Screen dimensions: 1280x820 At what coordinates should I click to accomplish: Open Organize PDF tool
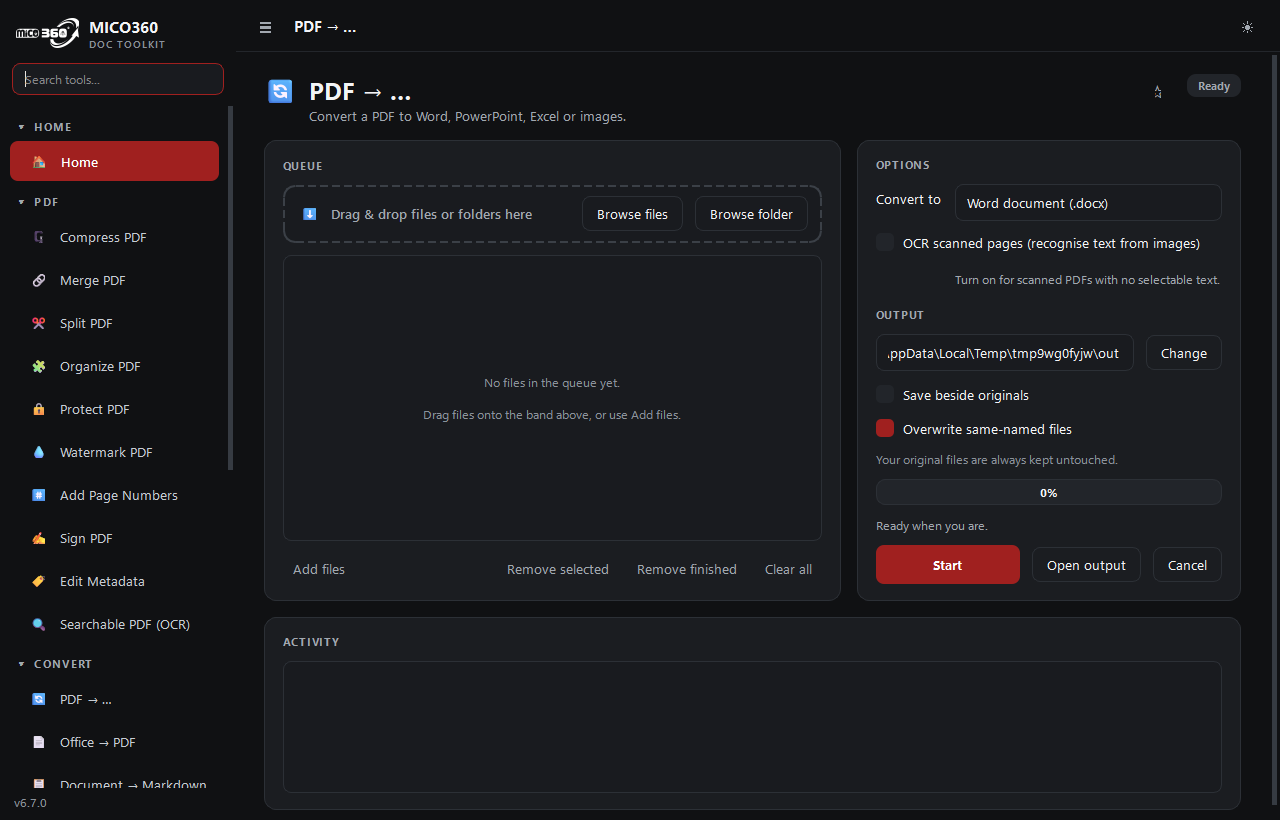point(114,366)
